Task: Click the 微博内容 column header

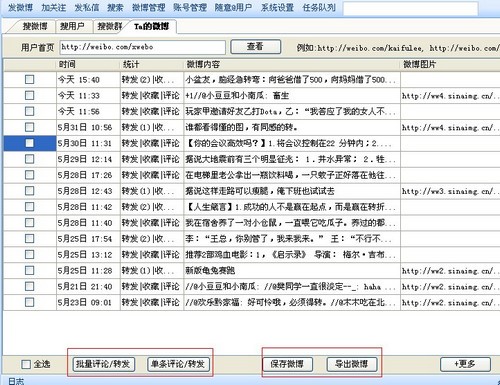Action: click(292, 64)
